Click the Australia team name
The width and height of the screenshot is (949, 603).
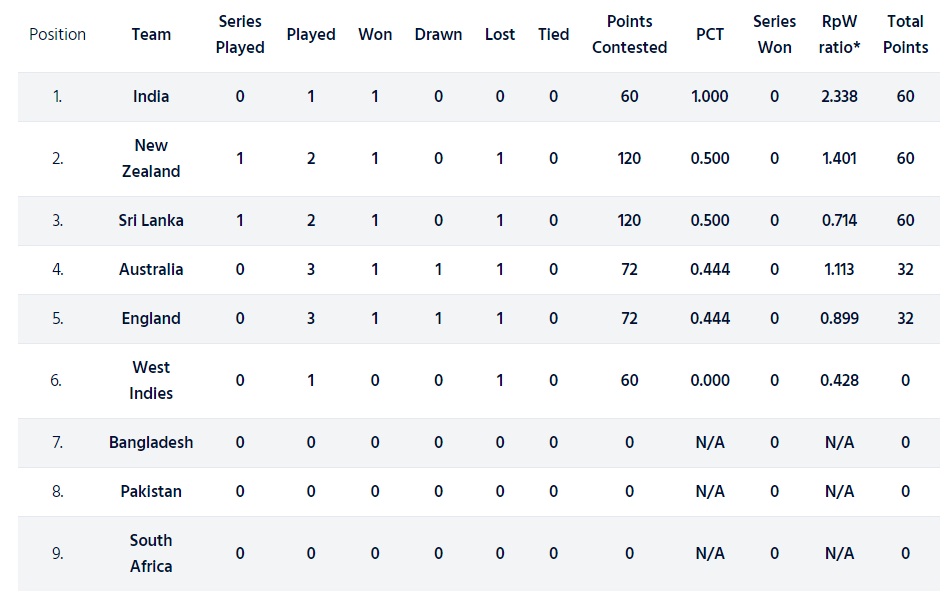point(151,269)
